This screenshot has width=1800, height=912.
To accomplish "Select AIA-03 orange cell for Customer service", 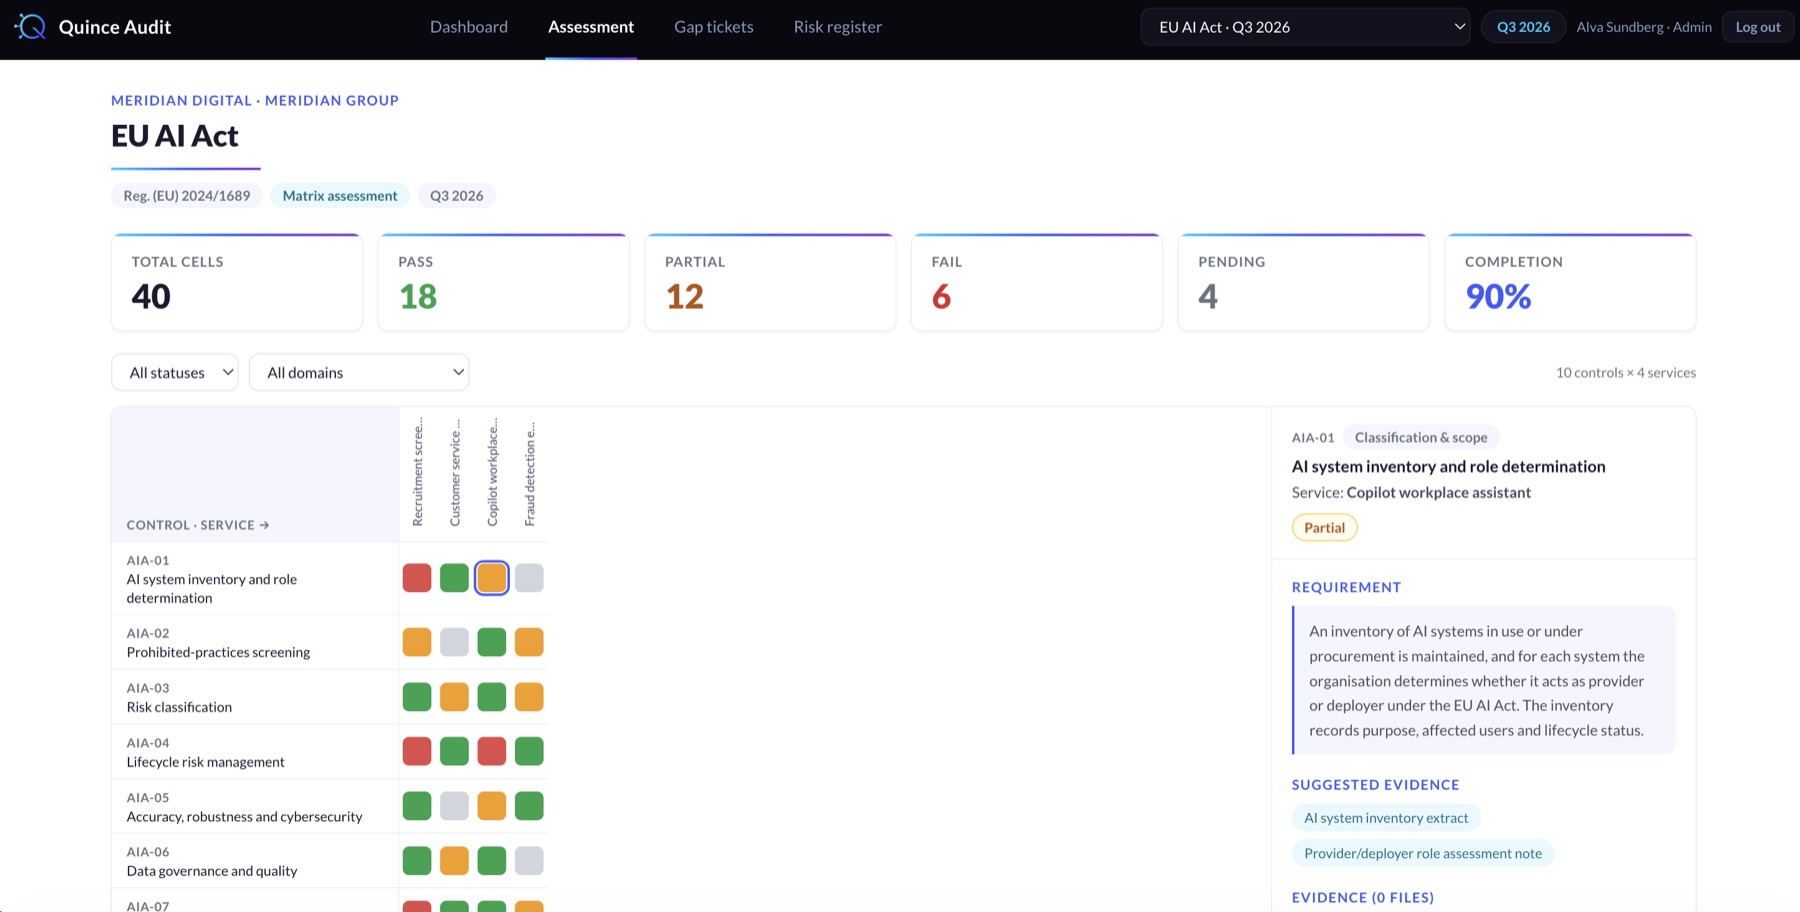I will click(454, 697).
